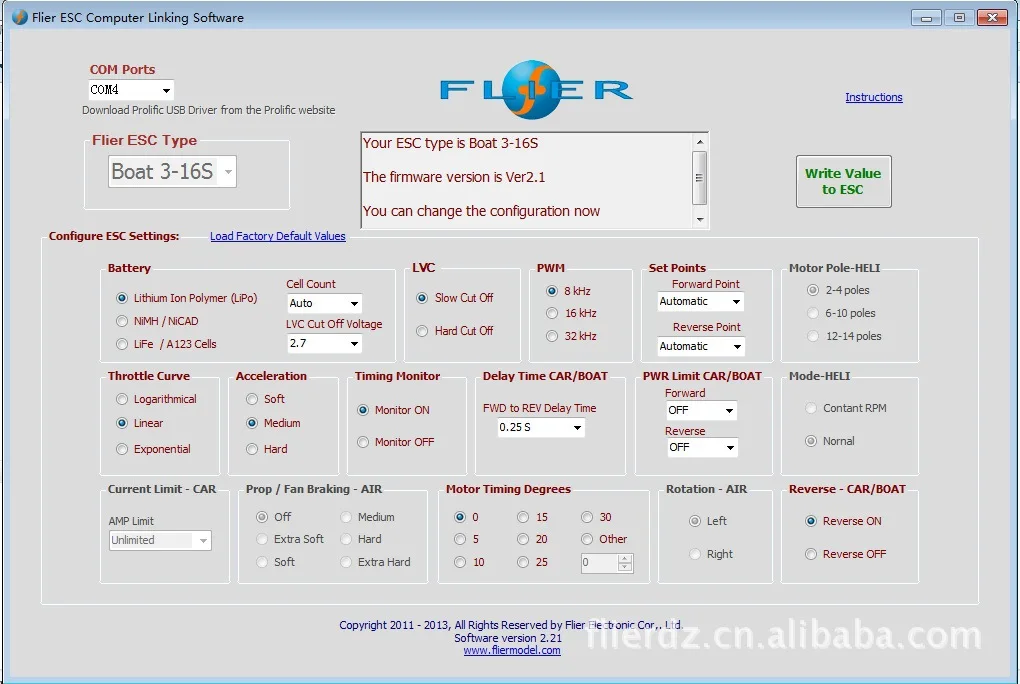
Task: Set Motor Timing to 30 degrees
Action: click(x=597, y=517)
